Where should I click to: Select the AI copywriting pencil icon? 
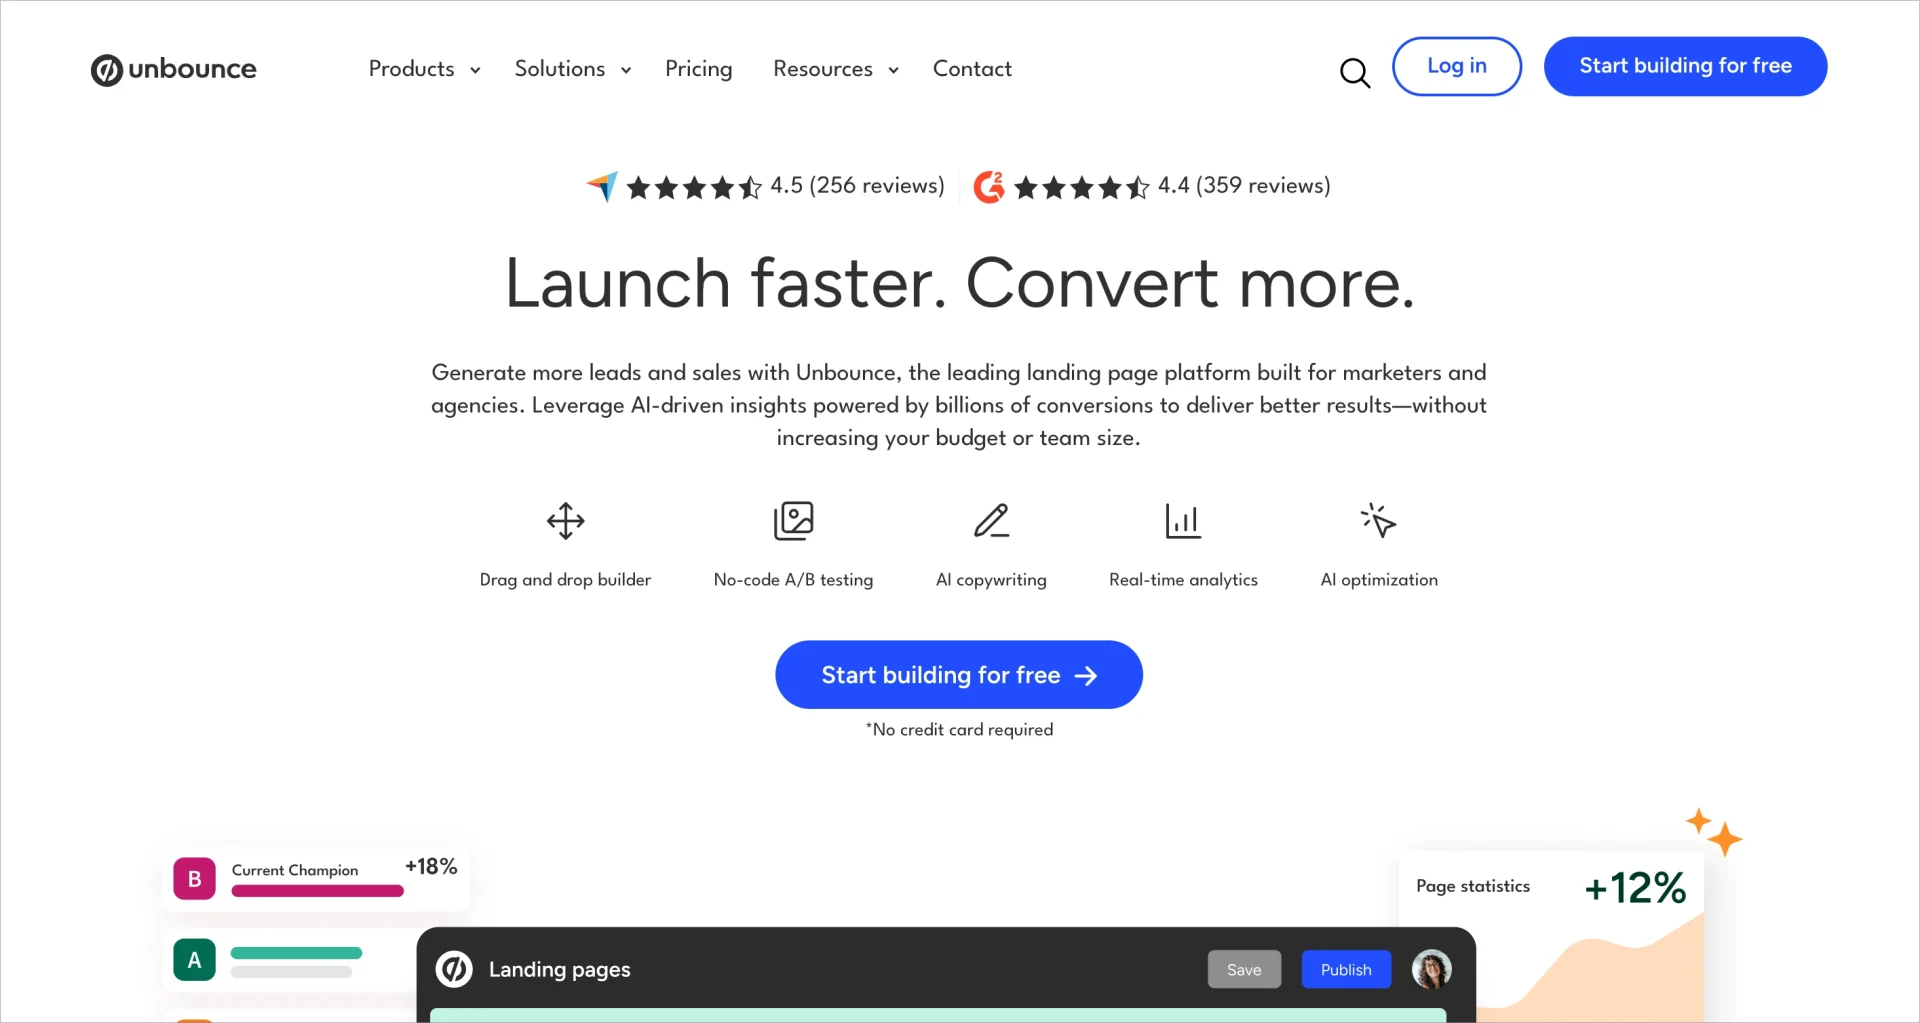point(991,520)
